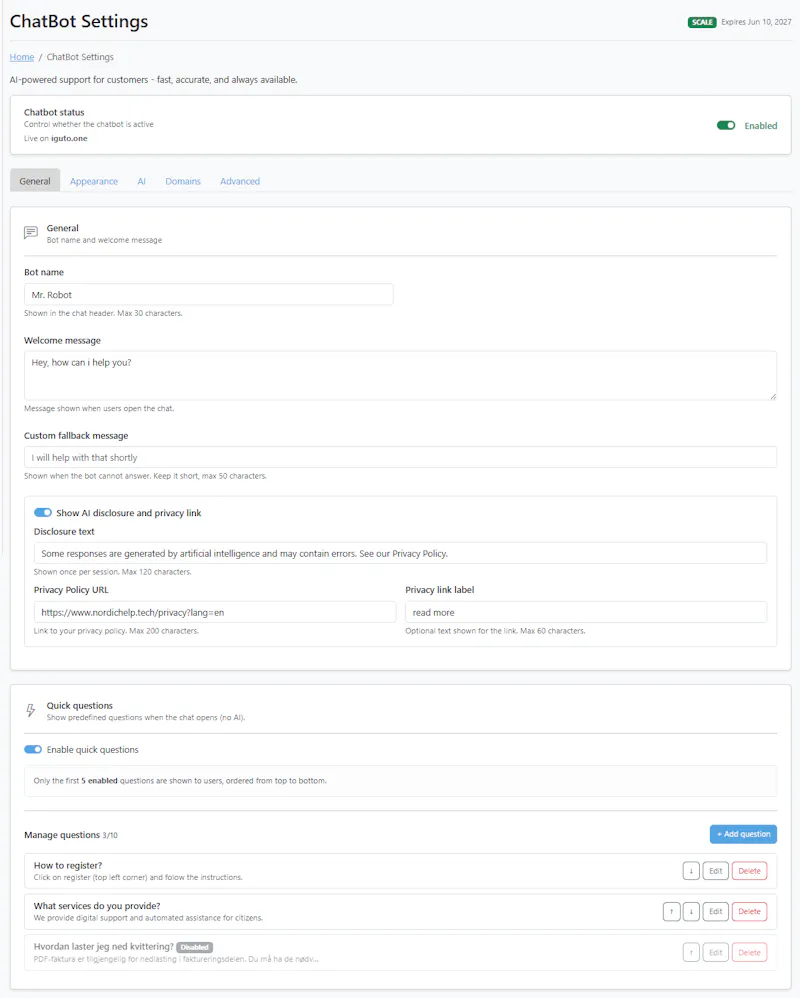Image resolution: width=800 pixels, height=998 pixels.
Task: Move 'What services do you provide?' up
Action: 671,911
